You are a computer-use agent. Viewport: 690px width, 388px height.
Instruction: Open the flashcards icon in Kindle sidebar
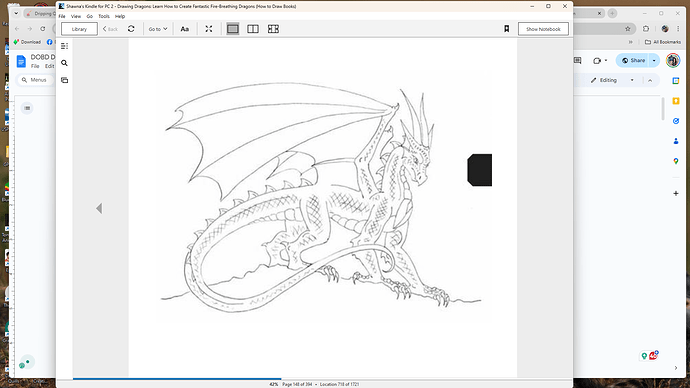[64, 80]
